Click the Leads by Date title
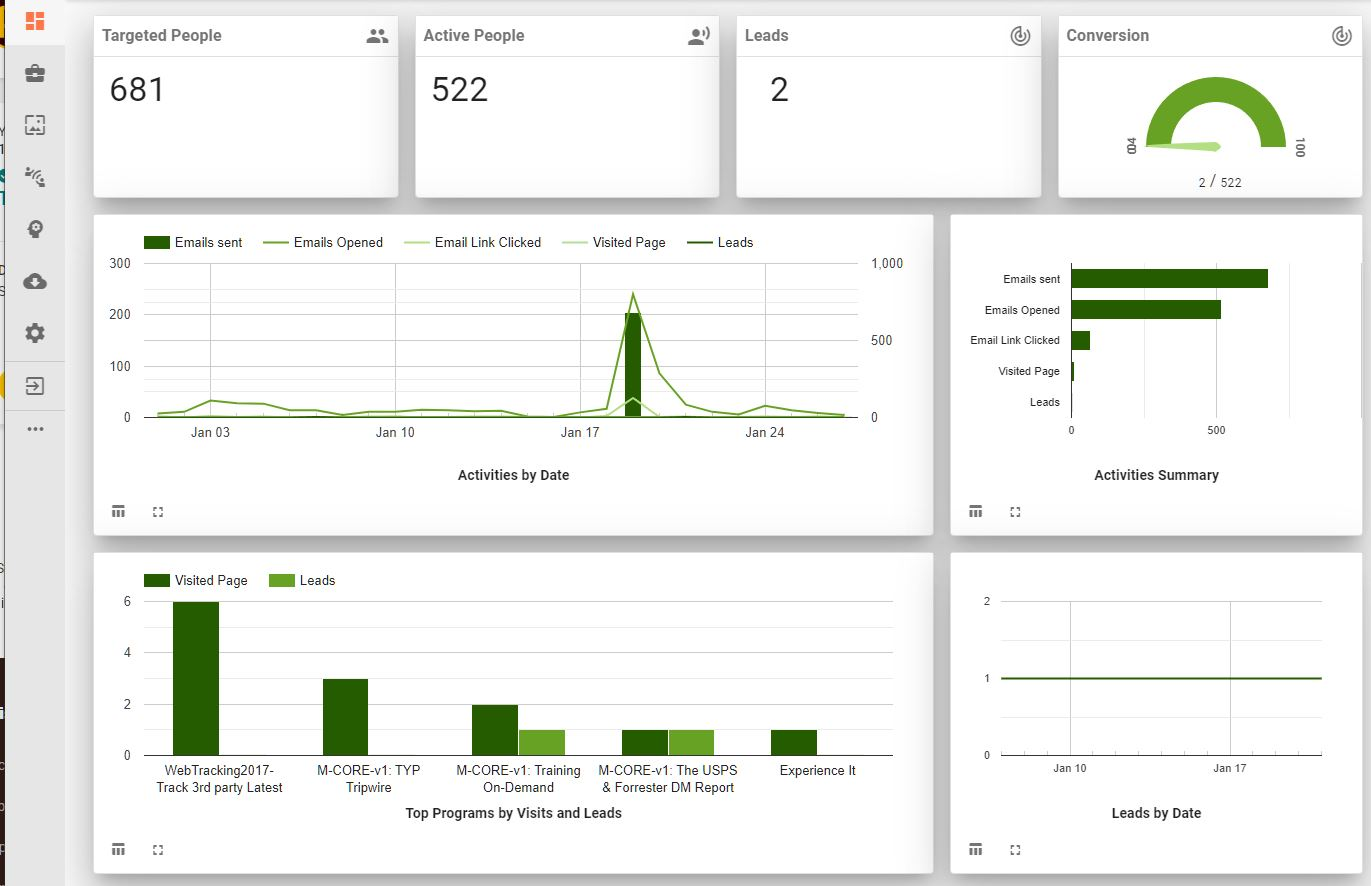1371x886 pixels. click(x=1156, y=813)
